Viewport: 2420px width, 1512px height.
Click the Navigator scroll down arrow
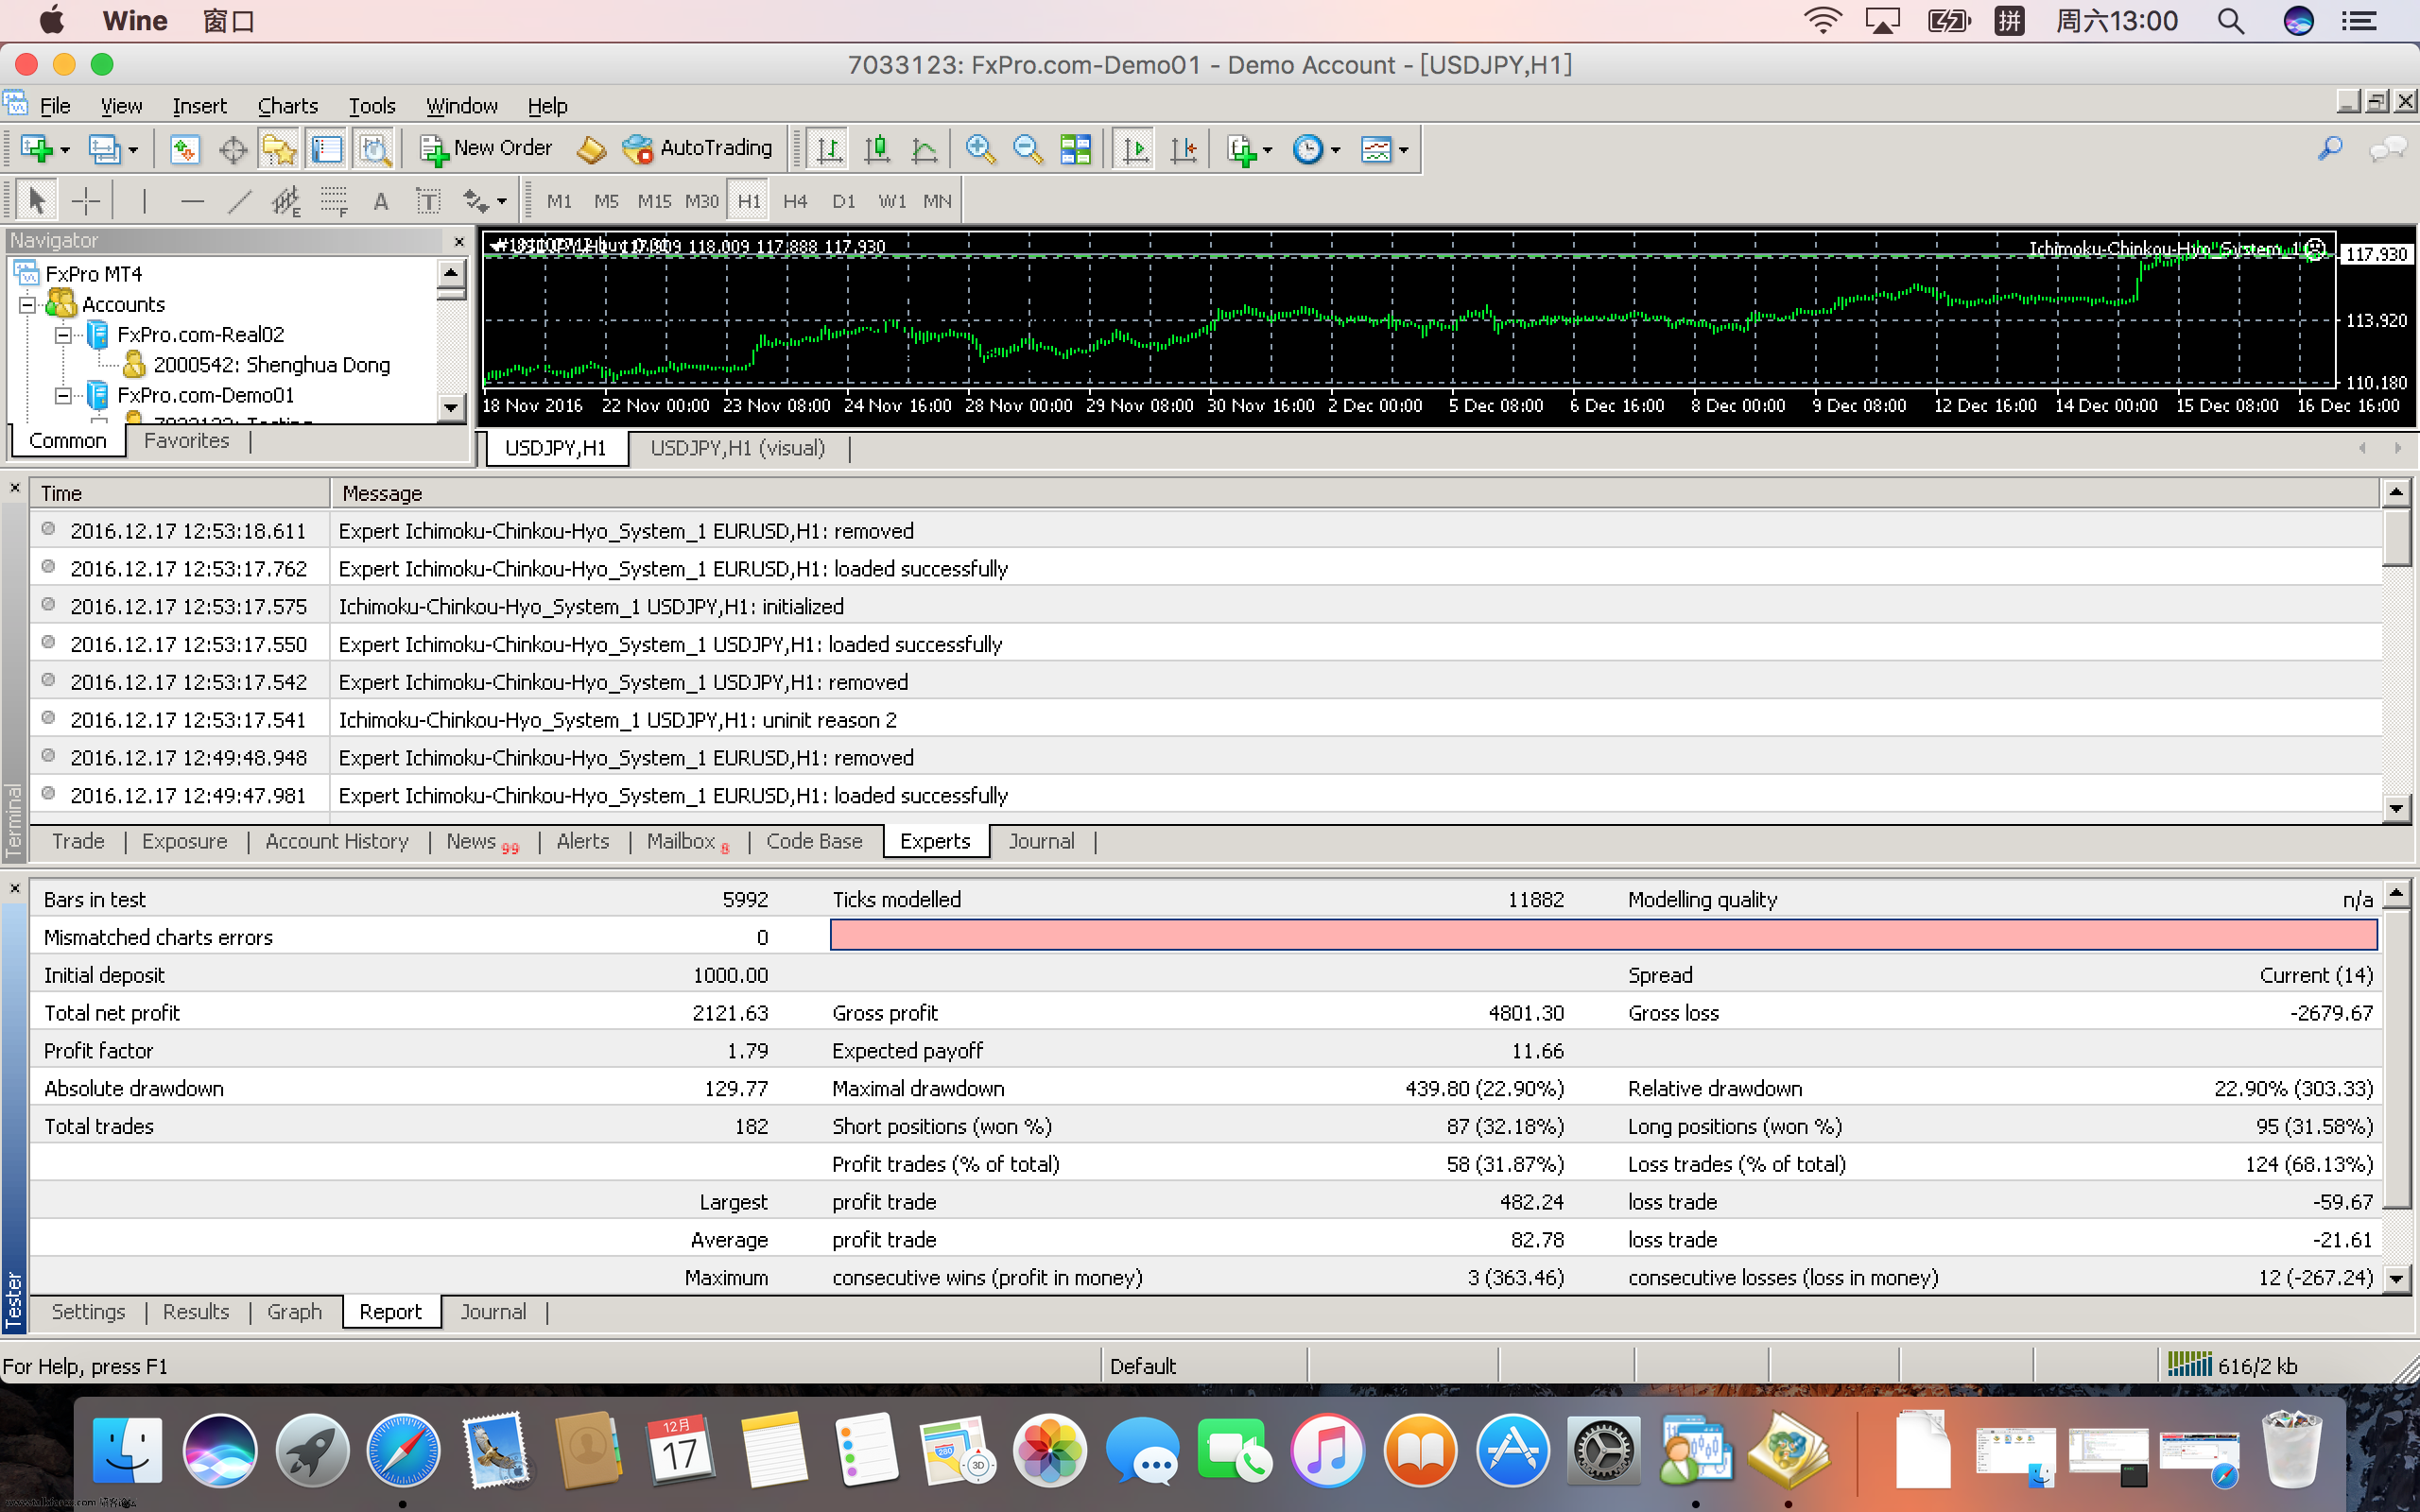point(451,407)
